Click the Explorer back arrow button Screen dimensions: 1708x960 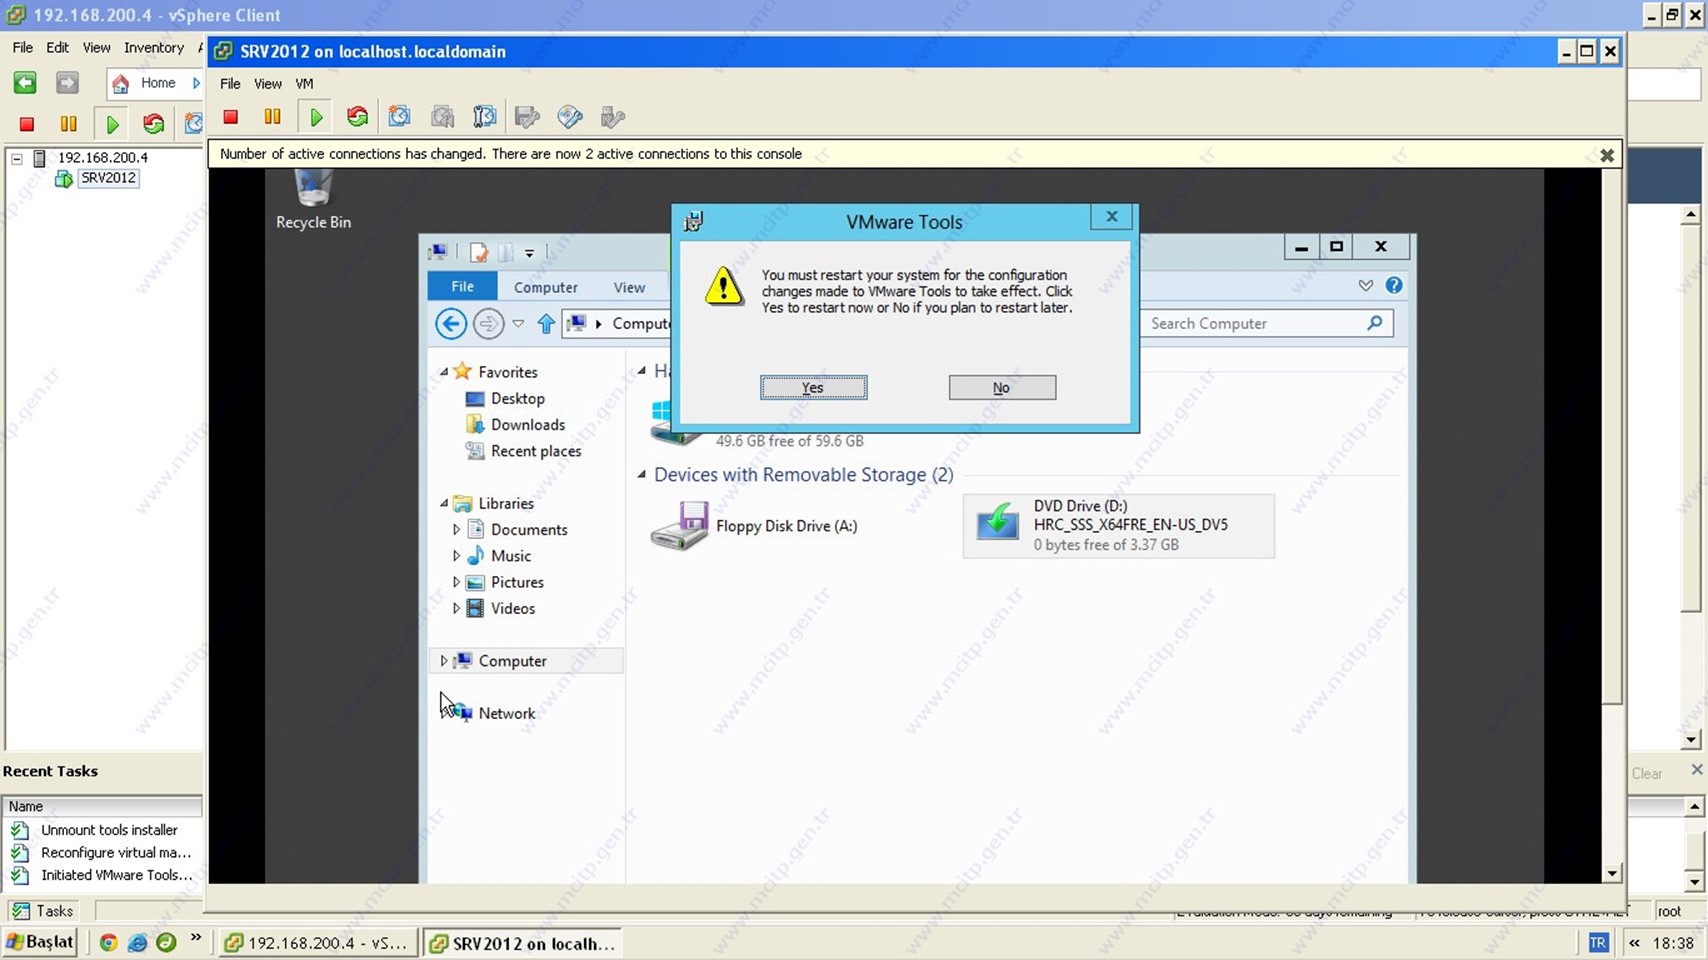pos(451,324)
